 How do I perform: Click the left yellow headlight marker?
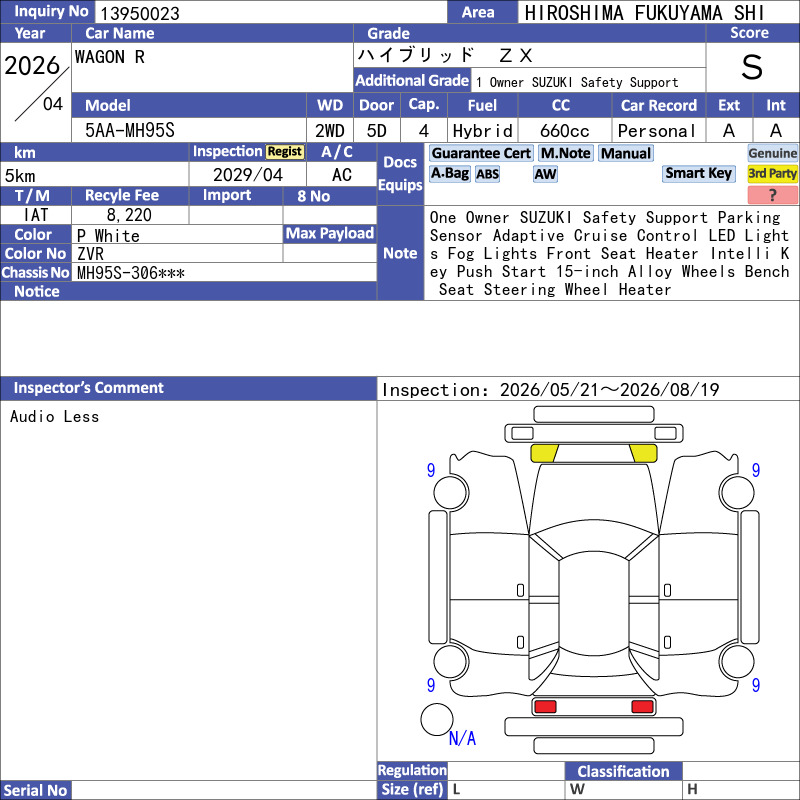pyautogui.click(x=544, y=453)
